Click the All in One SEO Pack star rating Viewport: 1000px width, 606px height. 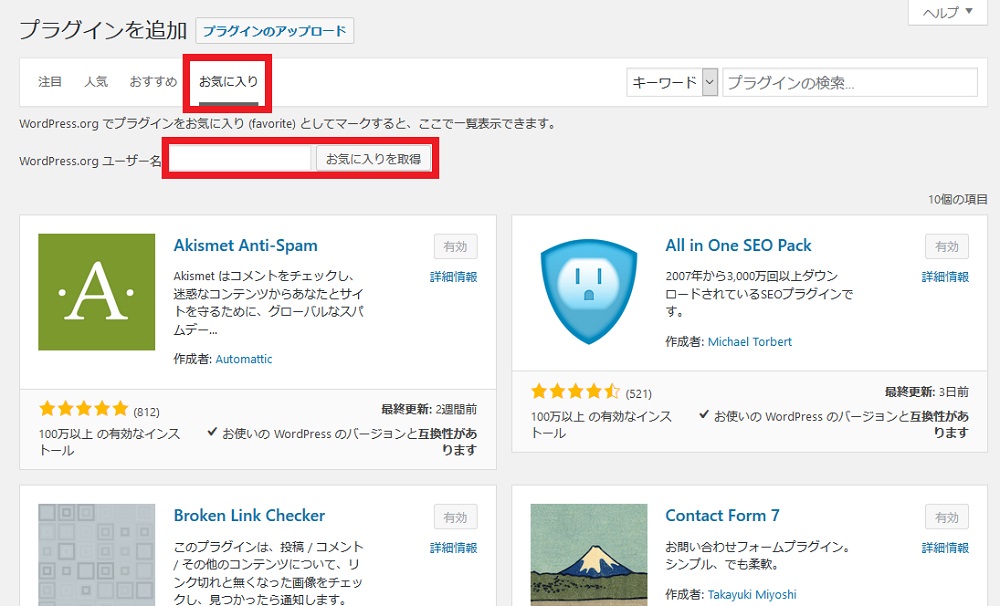575,391
